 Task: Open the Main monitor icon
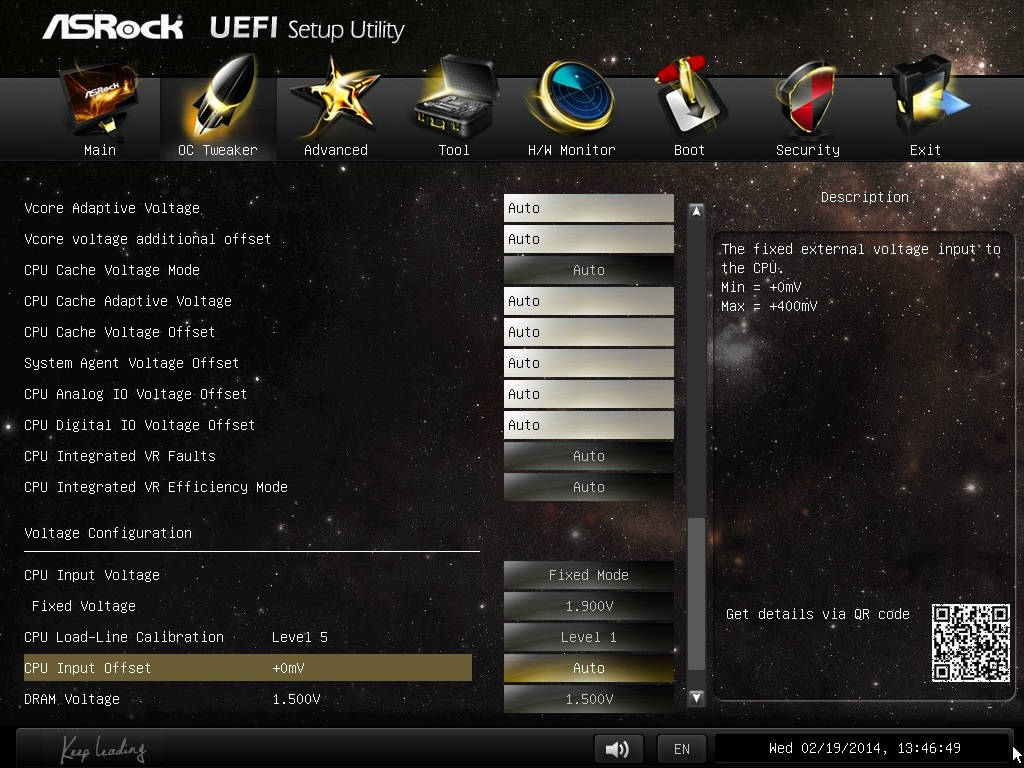pos(99,99)
